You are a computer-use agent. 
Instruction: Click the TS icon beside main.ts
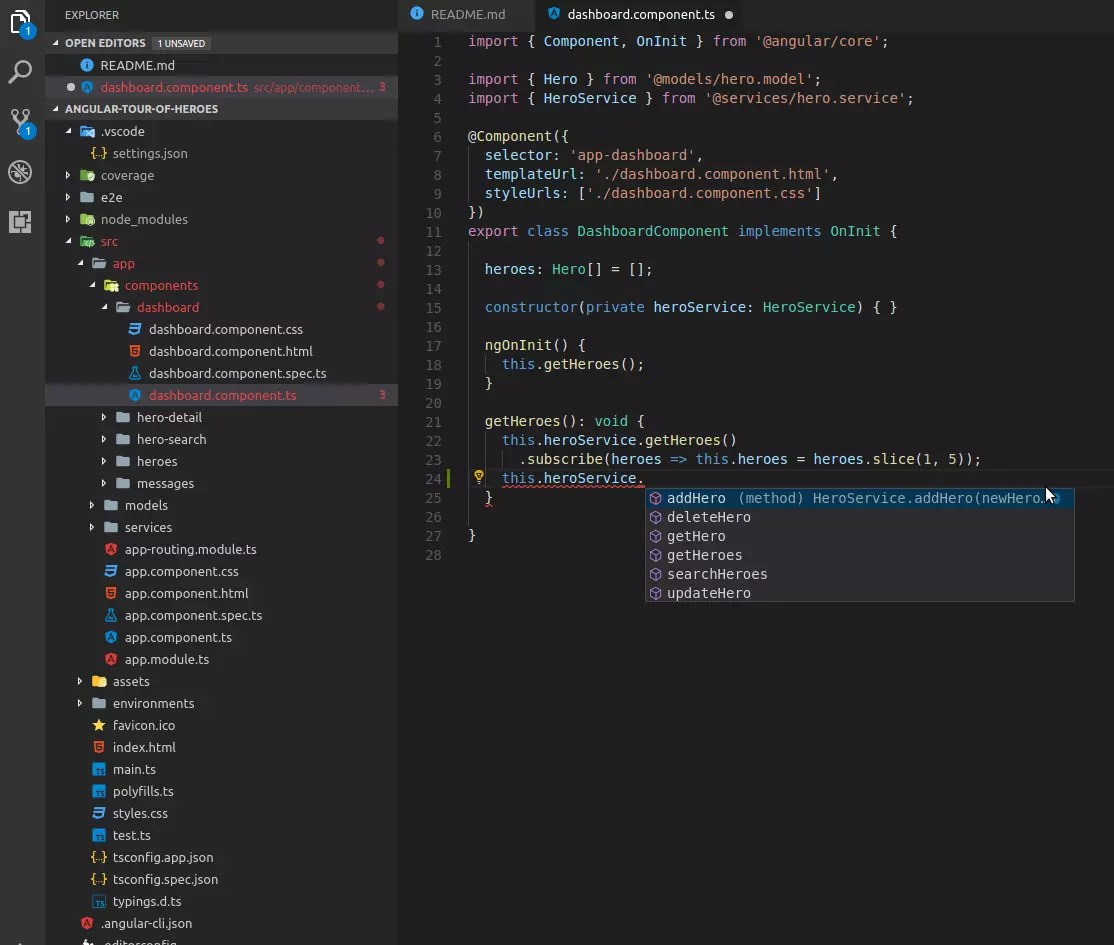pos(99,769)
